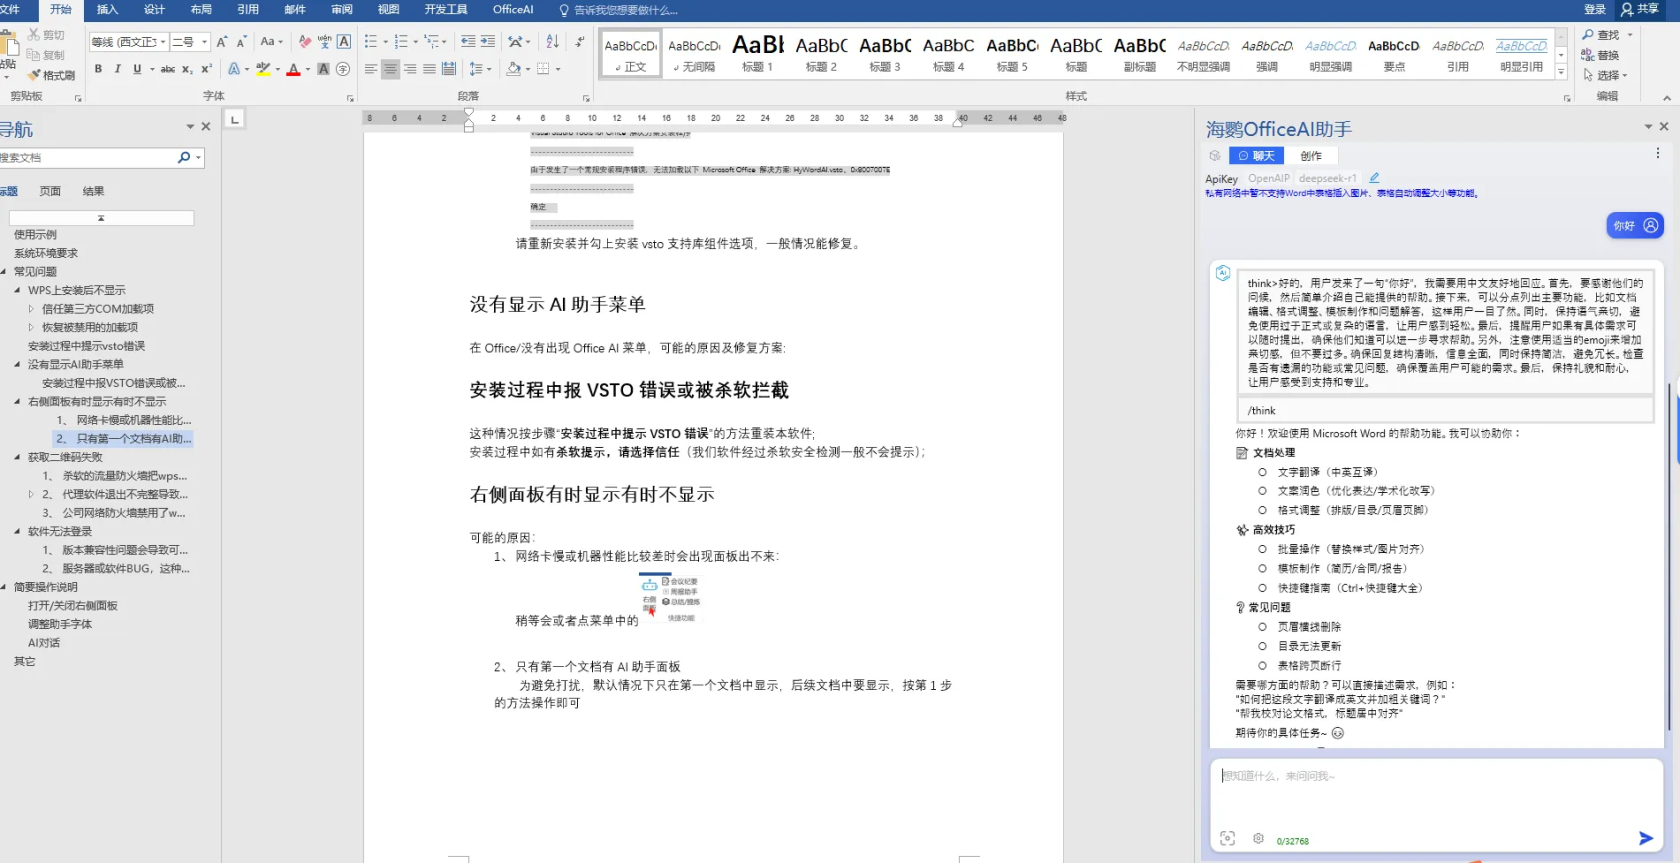This screenshot has width=1680, height=863.
Task: Increase paragraph indent
Action: [488, 42]
